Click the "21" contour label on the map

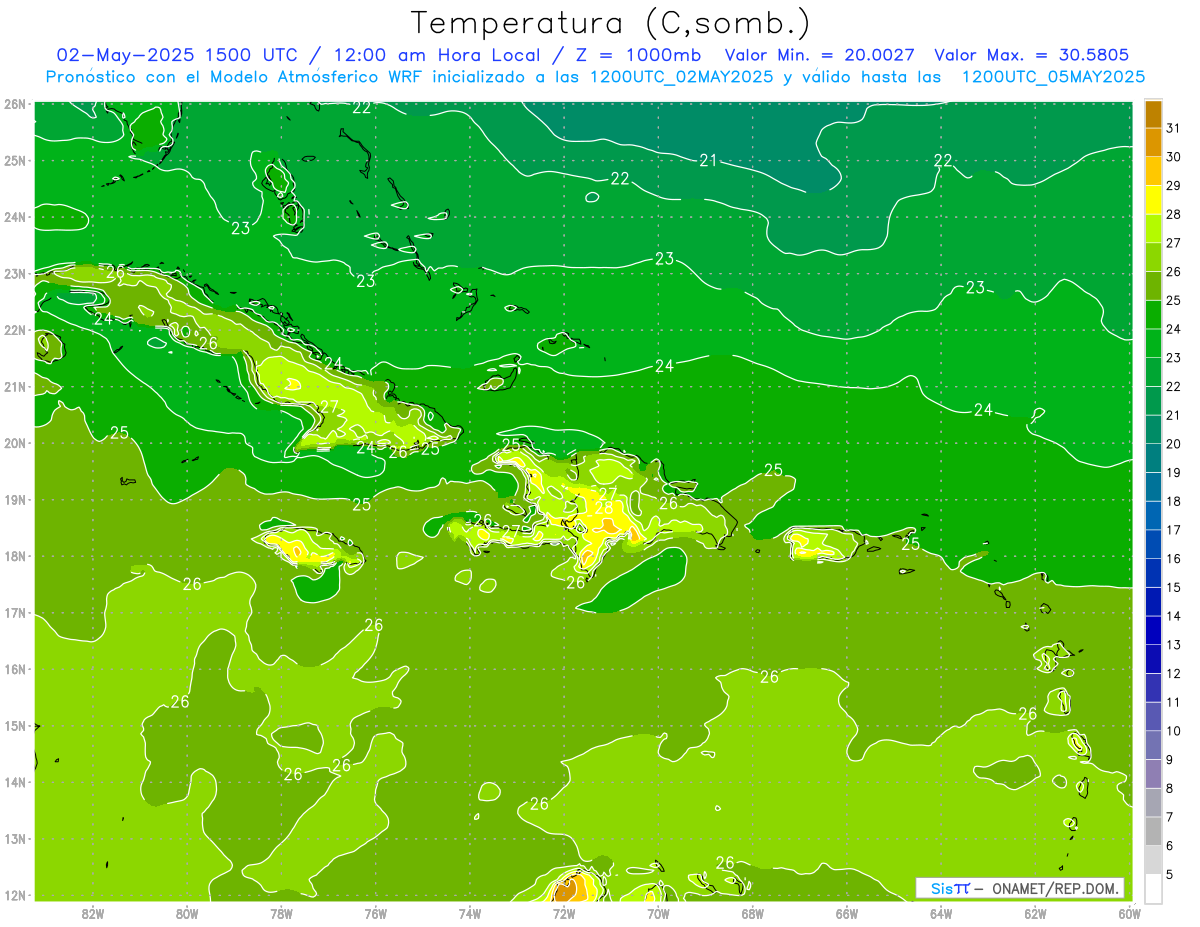[709, 160]
